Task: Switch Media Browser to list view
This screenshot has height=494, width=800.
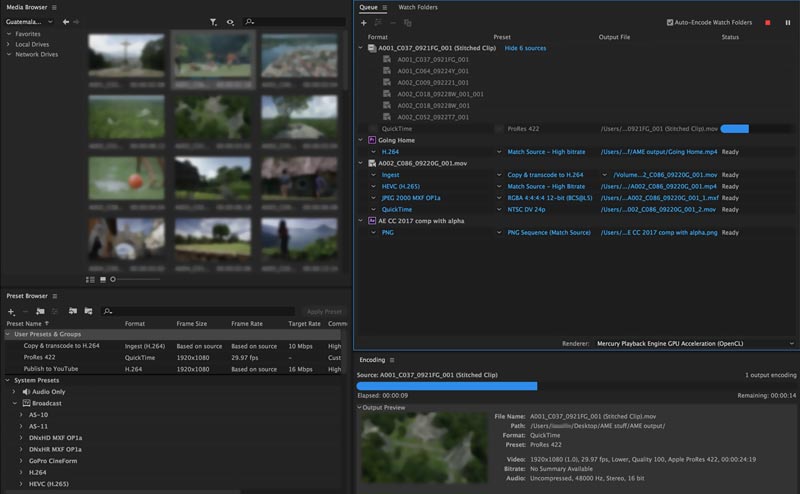Action: (x=90, y=280)
